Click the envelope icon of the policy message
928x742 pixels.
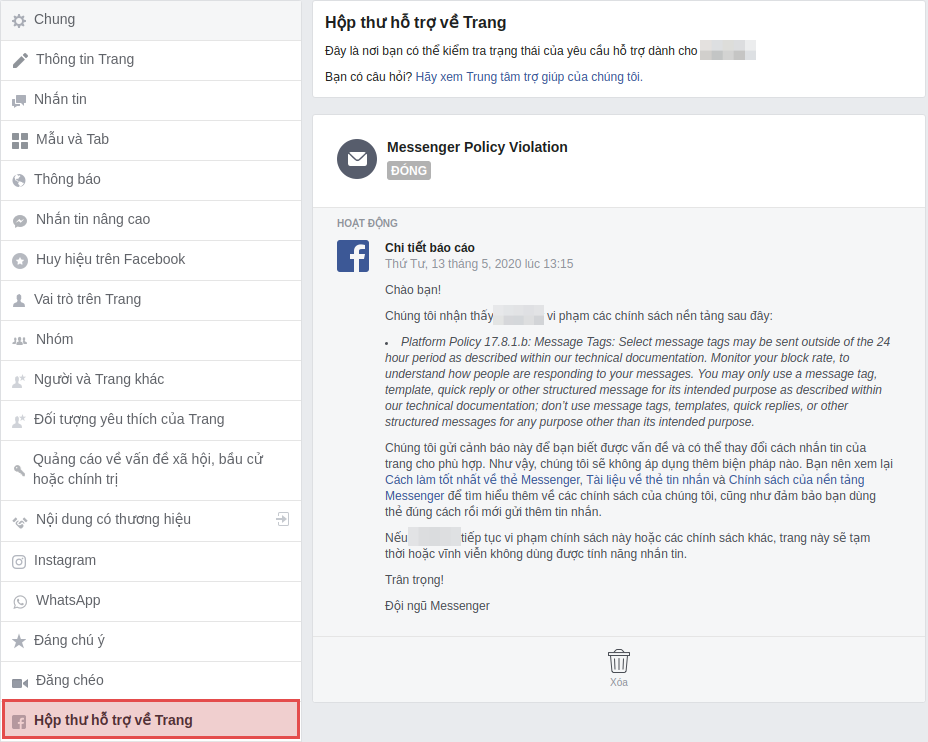357,159
